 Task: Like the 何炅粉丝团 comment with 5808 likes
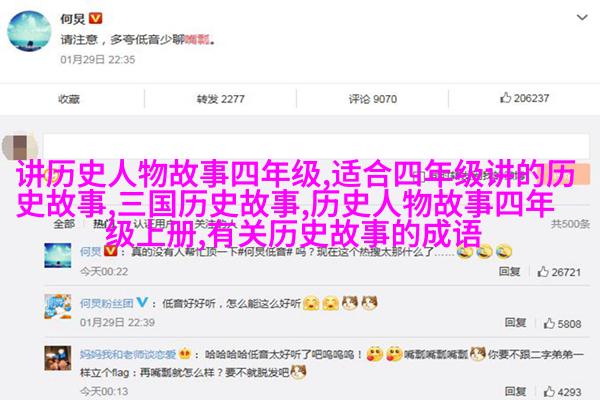click(562, 323)
